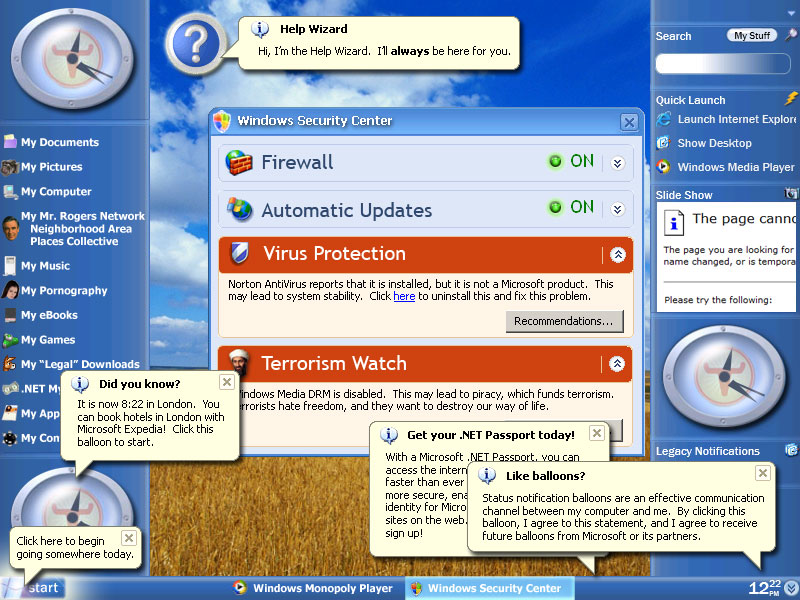
Task: Click the Show Desktop icon
Action: [663, 143]
